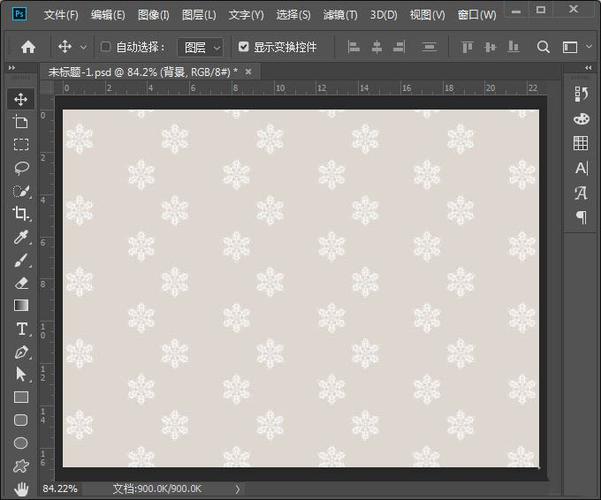Expand the workspace switcher dropdown arrow
The width and height of the screenshot is (601, 500).
click(589, 47)
